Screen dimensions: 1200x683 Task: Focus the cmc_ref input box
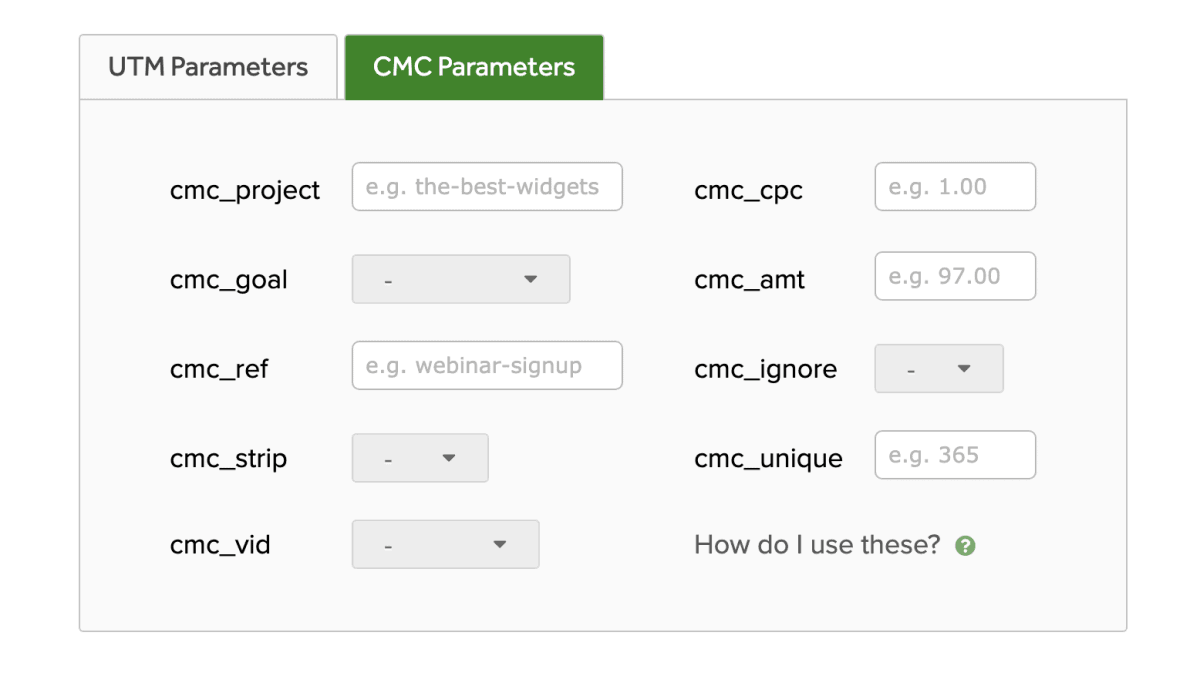tap(487, 366)
